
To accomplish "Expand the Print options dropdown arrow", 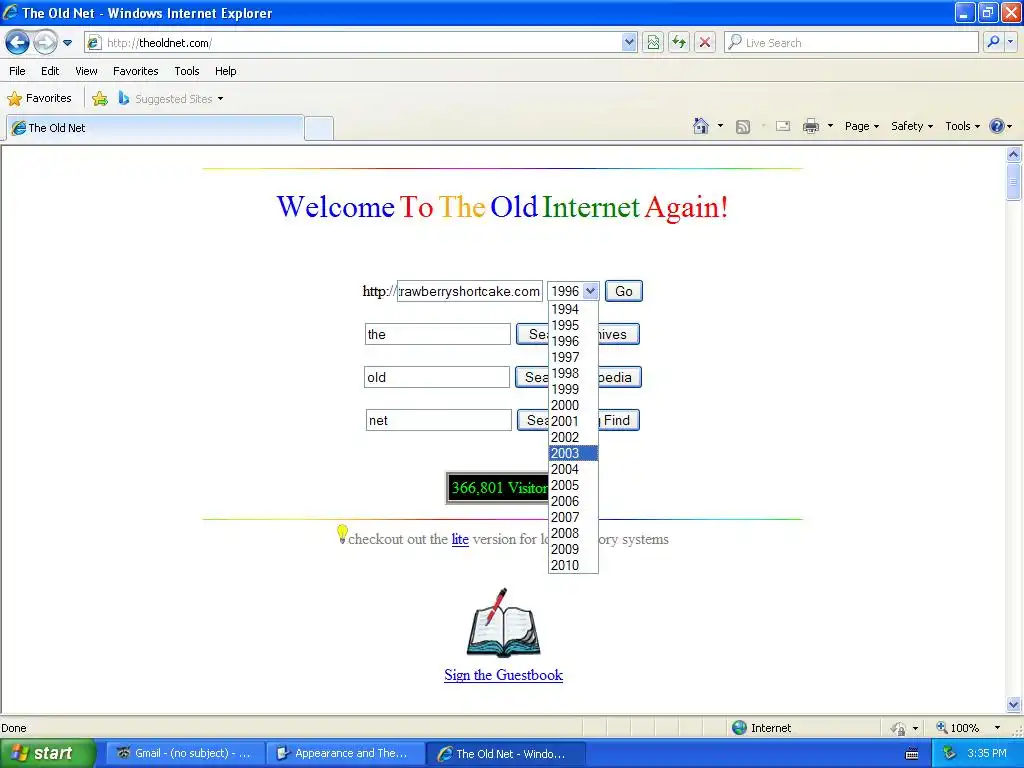I will pos(830,126).
